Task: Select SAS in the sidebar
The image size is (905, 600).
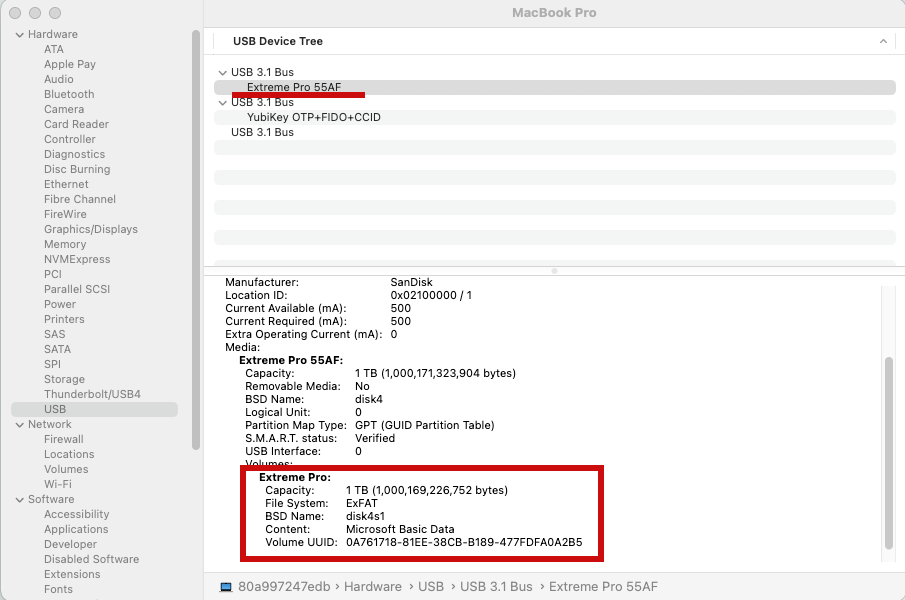Action: pyautogui.click(x=55, y=335)
